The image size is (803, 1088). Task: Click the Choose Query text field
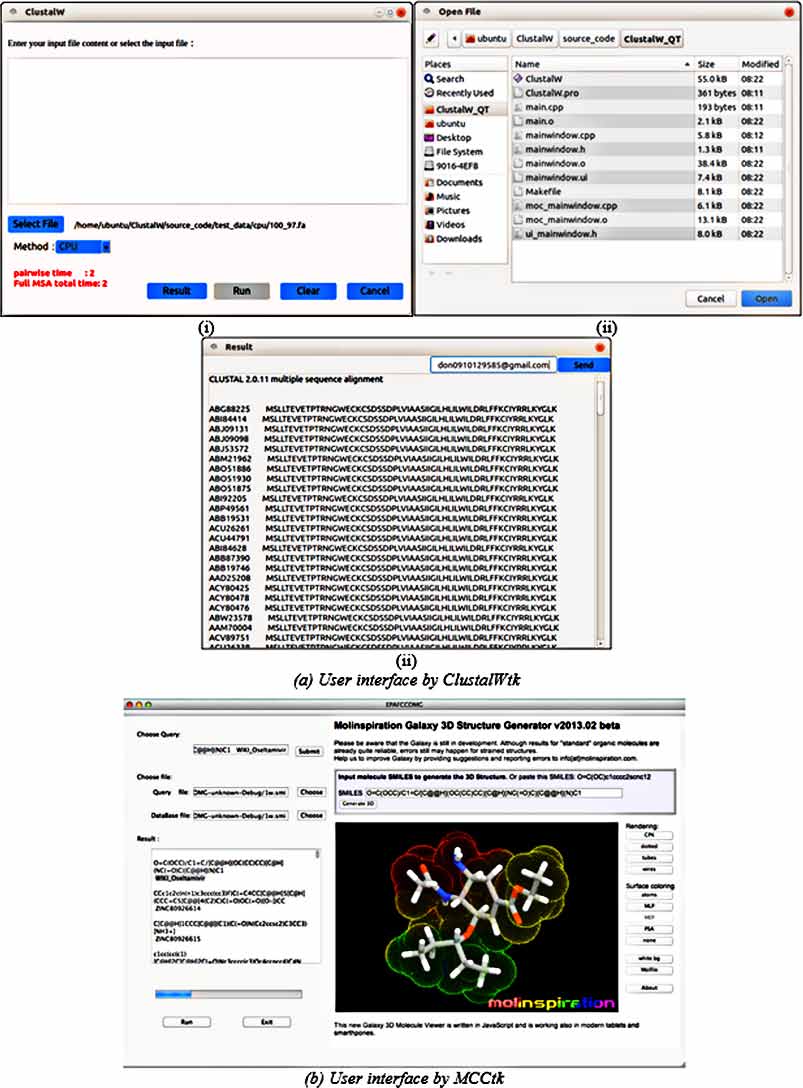[x=241, y=750]
